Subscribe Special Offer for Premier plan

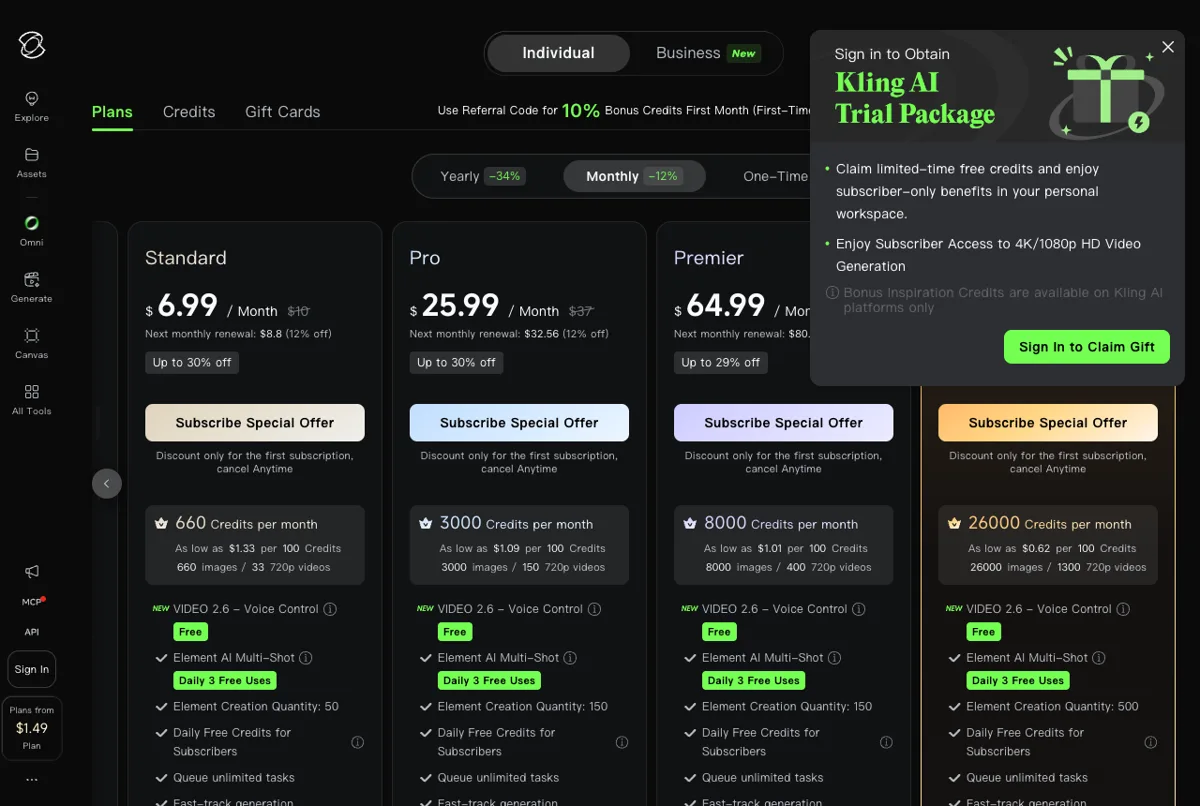[783, 423]
